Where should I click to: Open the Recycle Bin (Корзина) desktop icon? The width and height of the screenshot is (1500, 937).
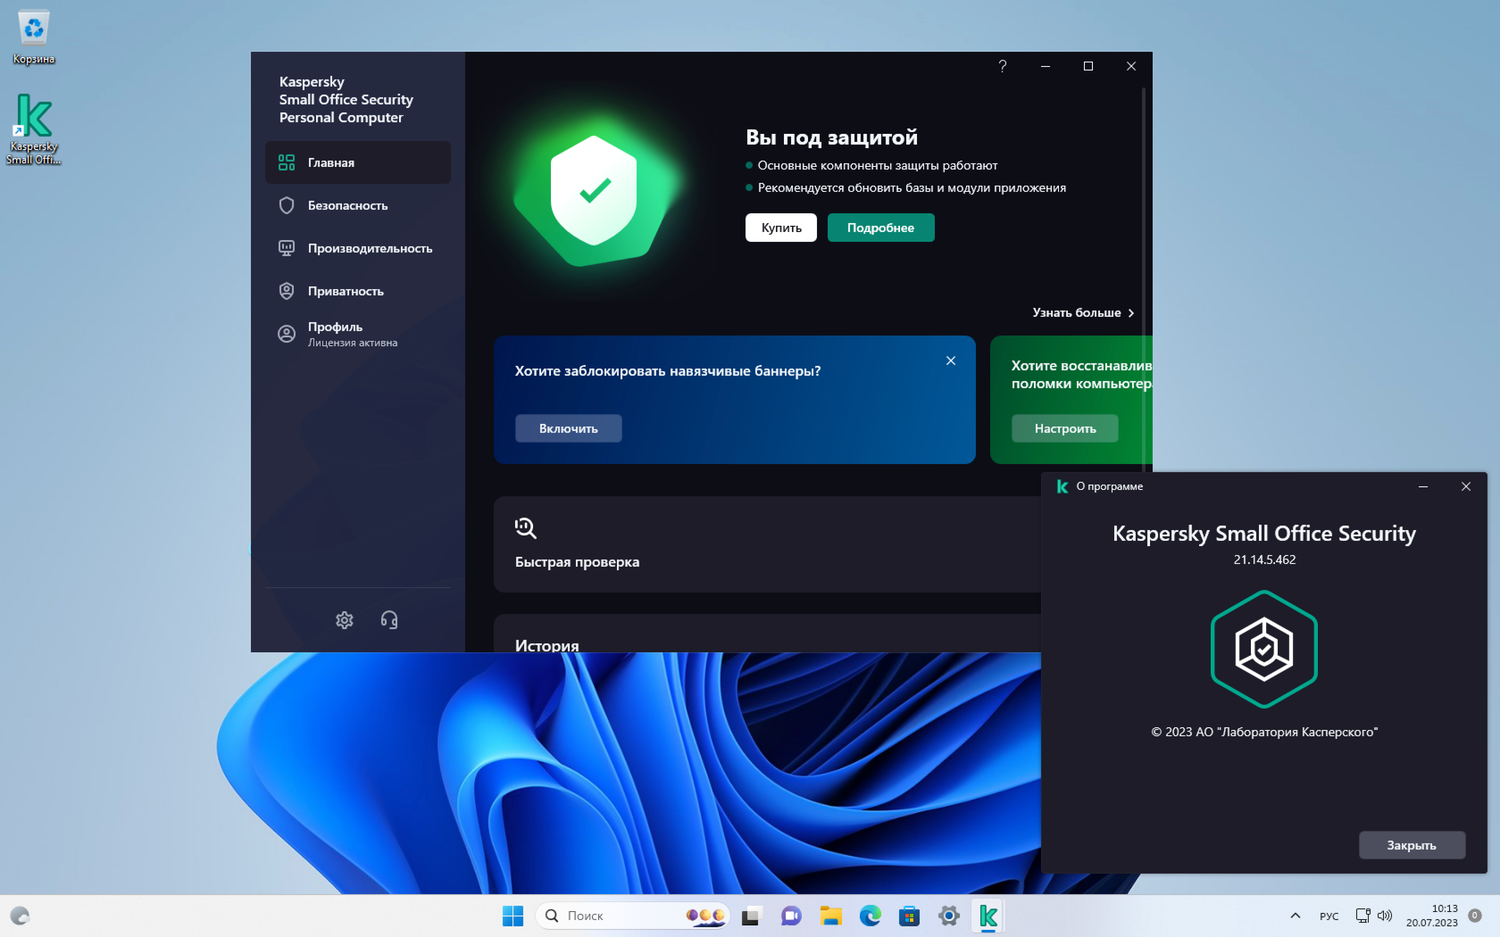(x=33, y=37)
